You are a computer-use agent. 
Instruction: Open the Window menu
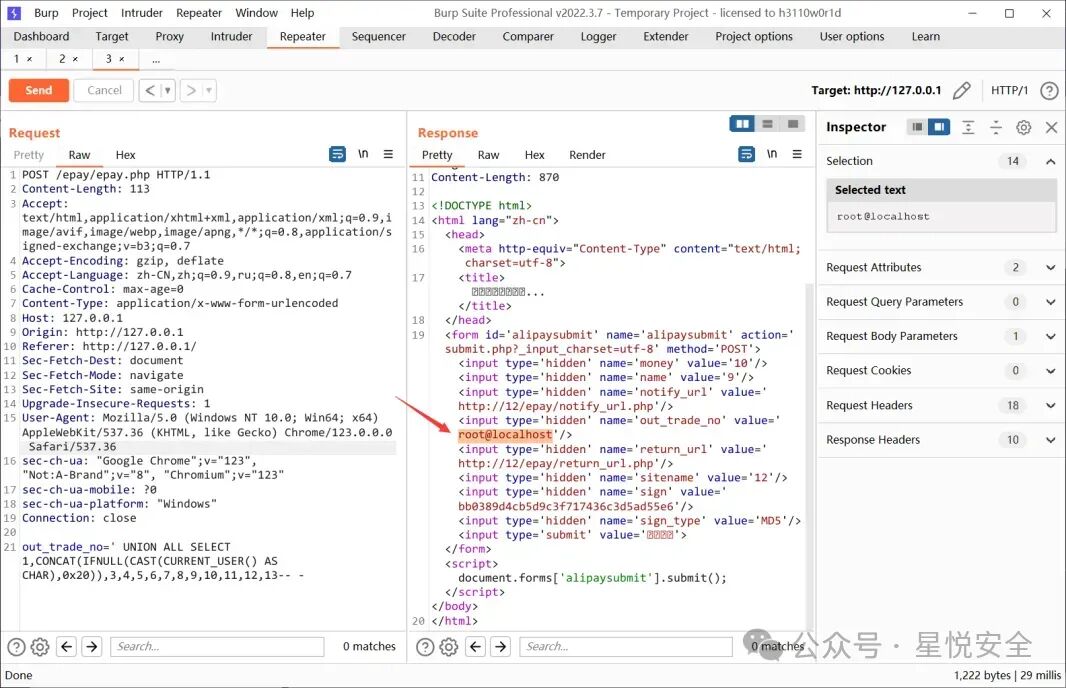coord(256,13)
